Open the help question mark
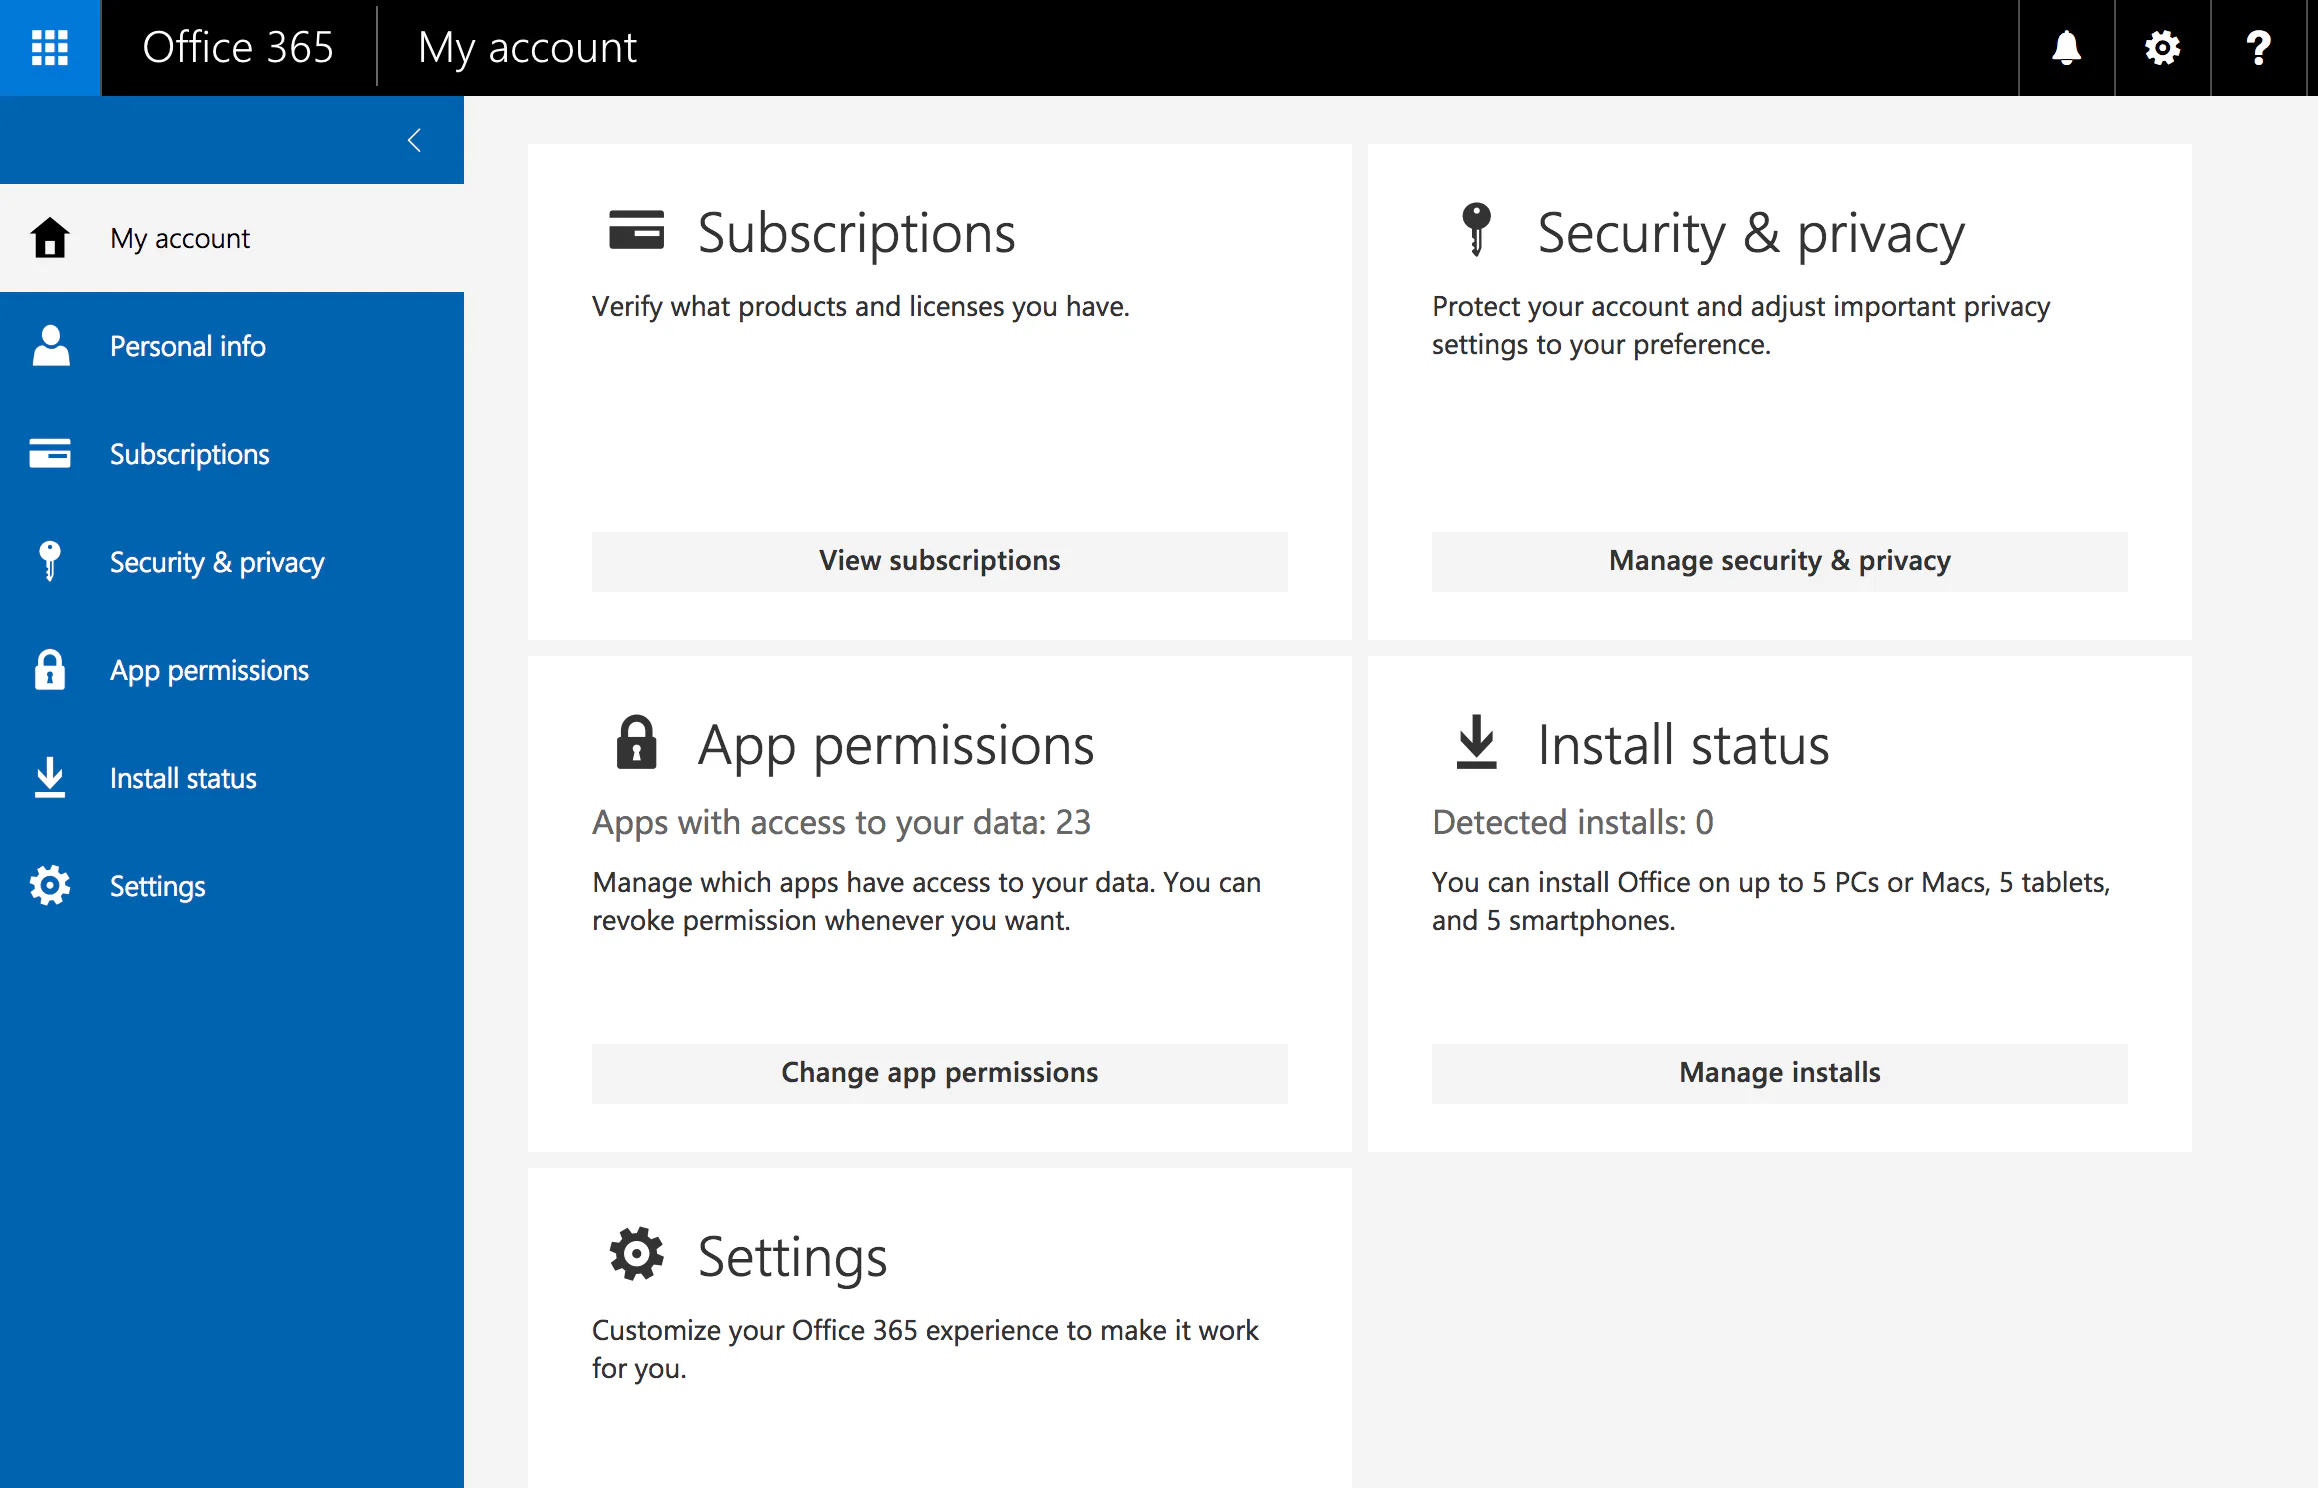 (x=2258, y=47)
